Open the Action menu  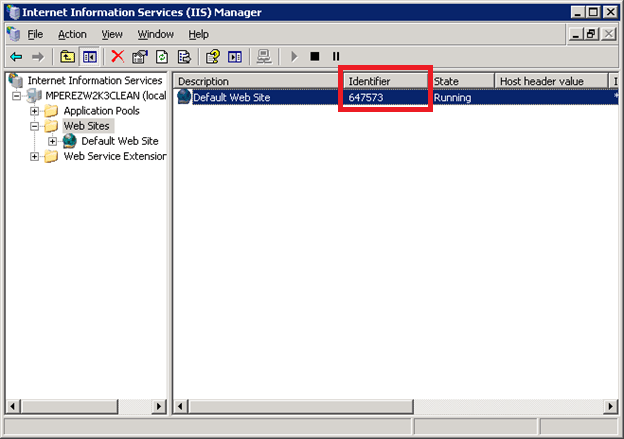point(72,34)
